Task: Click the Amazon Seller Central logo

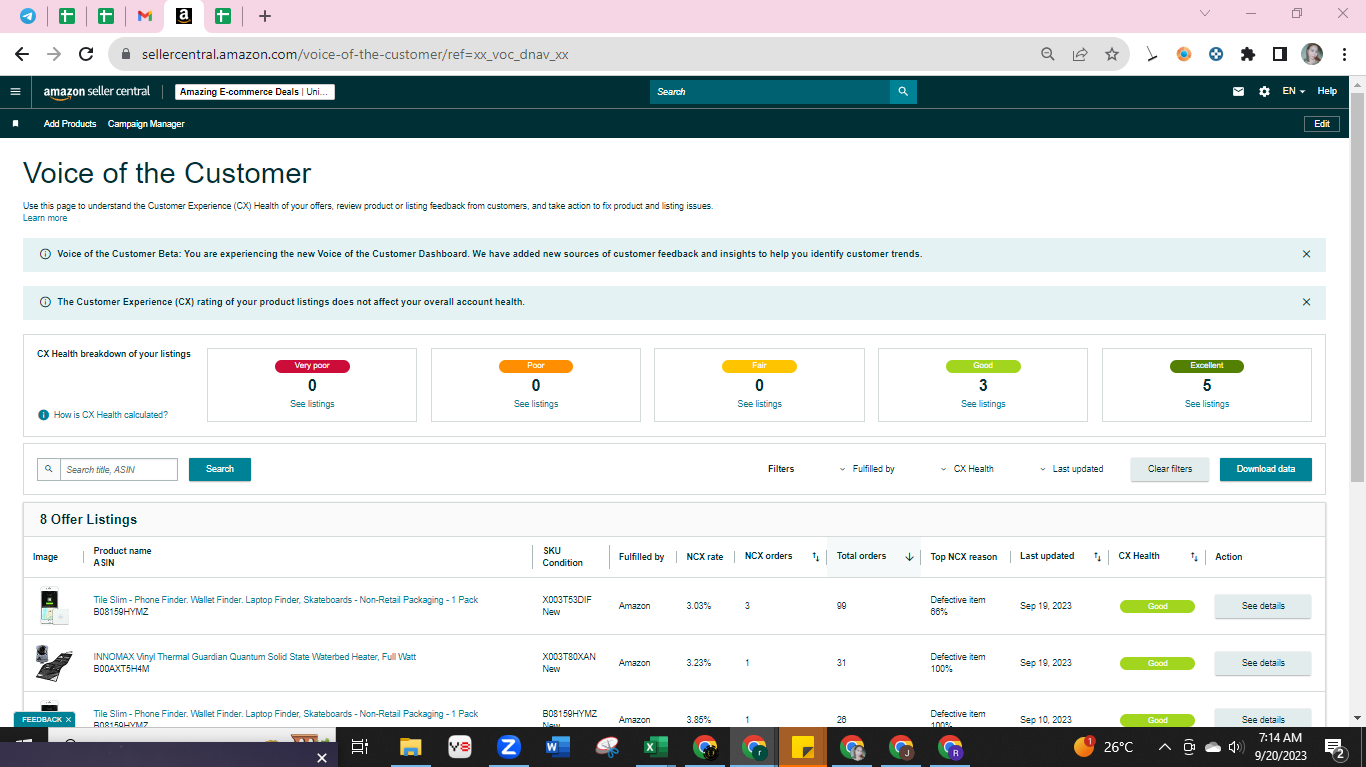Action: pos(96,91)
